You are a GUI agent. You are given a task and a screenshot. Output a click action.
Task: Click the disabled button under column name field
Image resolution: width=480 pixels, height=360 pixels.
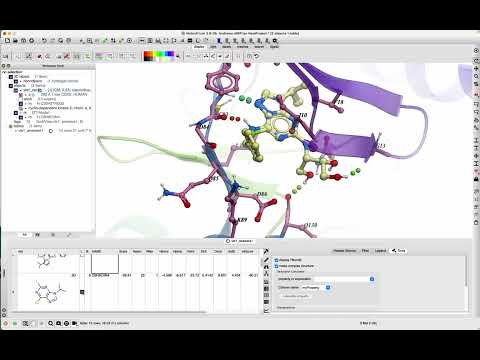pyautogui.click(x=295, y=296)
